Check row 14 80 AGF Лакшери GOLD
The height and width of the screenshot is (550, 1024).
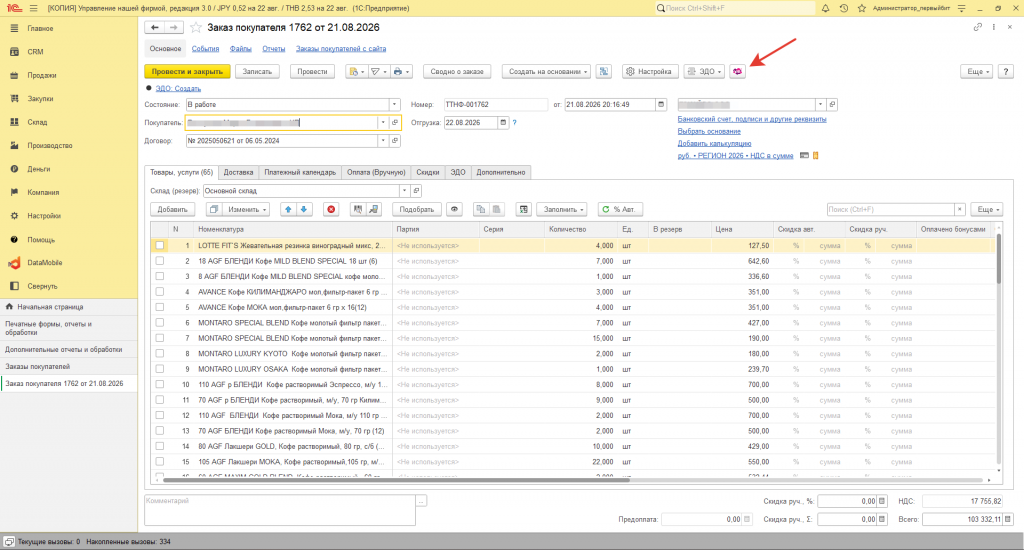pyautogui.click(x=159, y=446)
